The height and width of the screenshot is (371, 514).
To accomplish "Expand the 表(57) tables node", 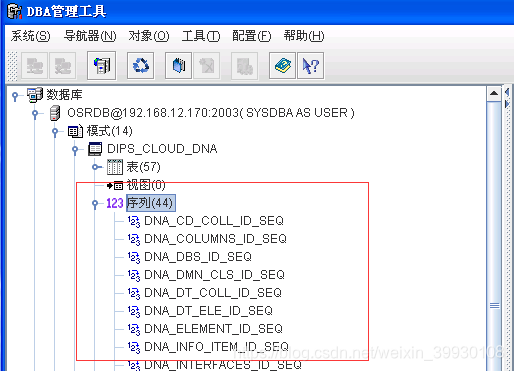I will (x=96, y=167).
